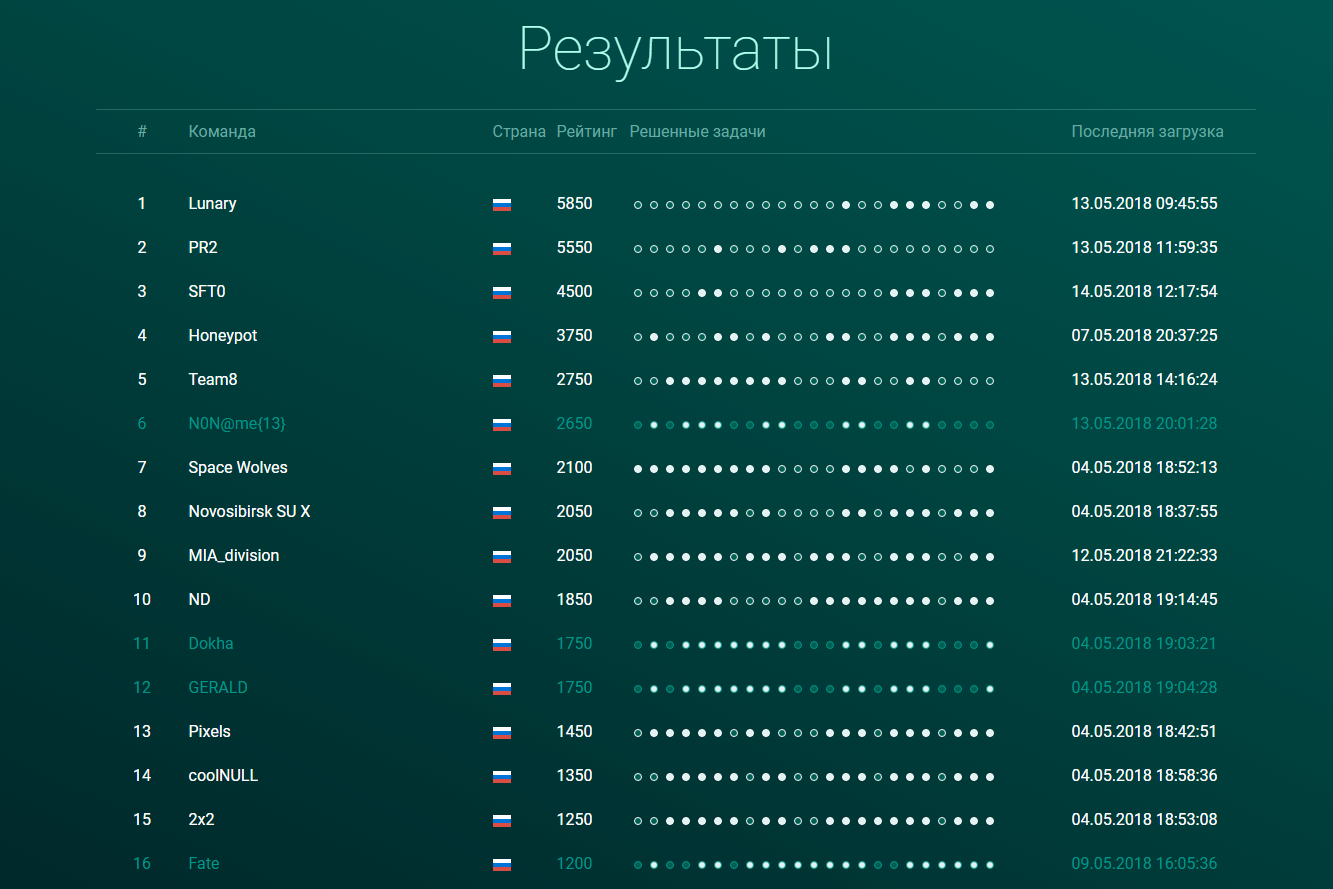Click the flag beside MIA_division team

[x=502, y=557]
